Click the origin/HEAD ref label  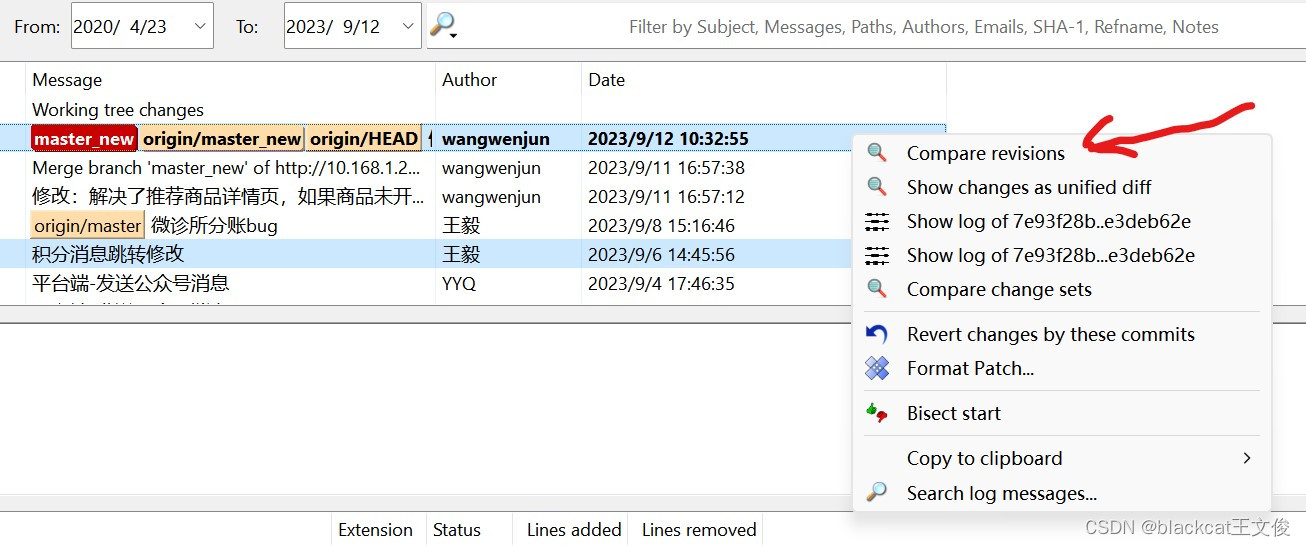tap(364, 139)
